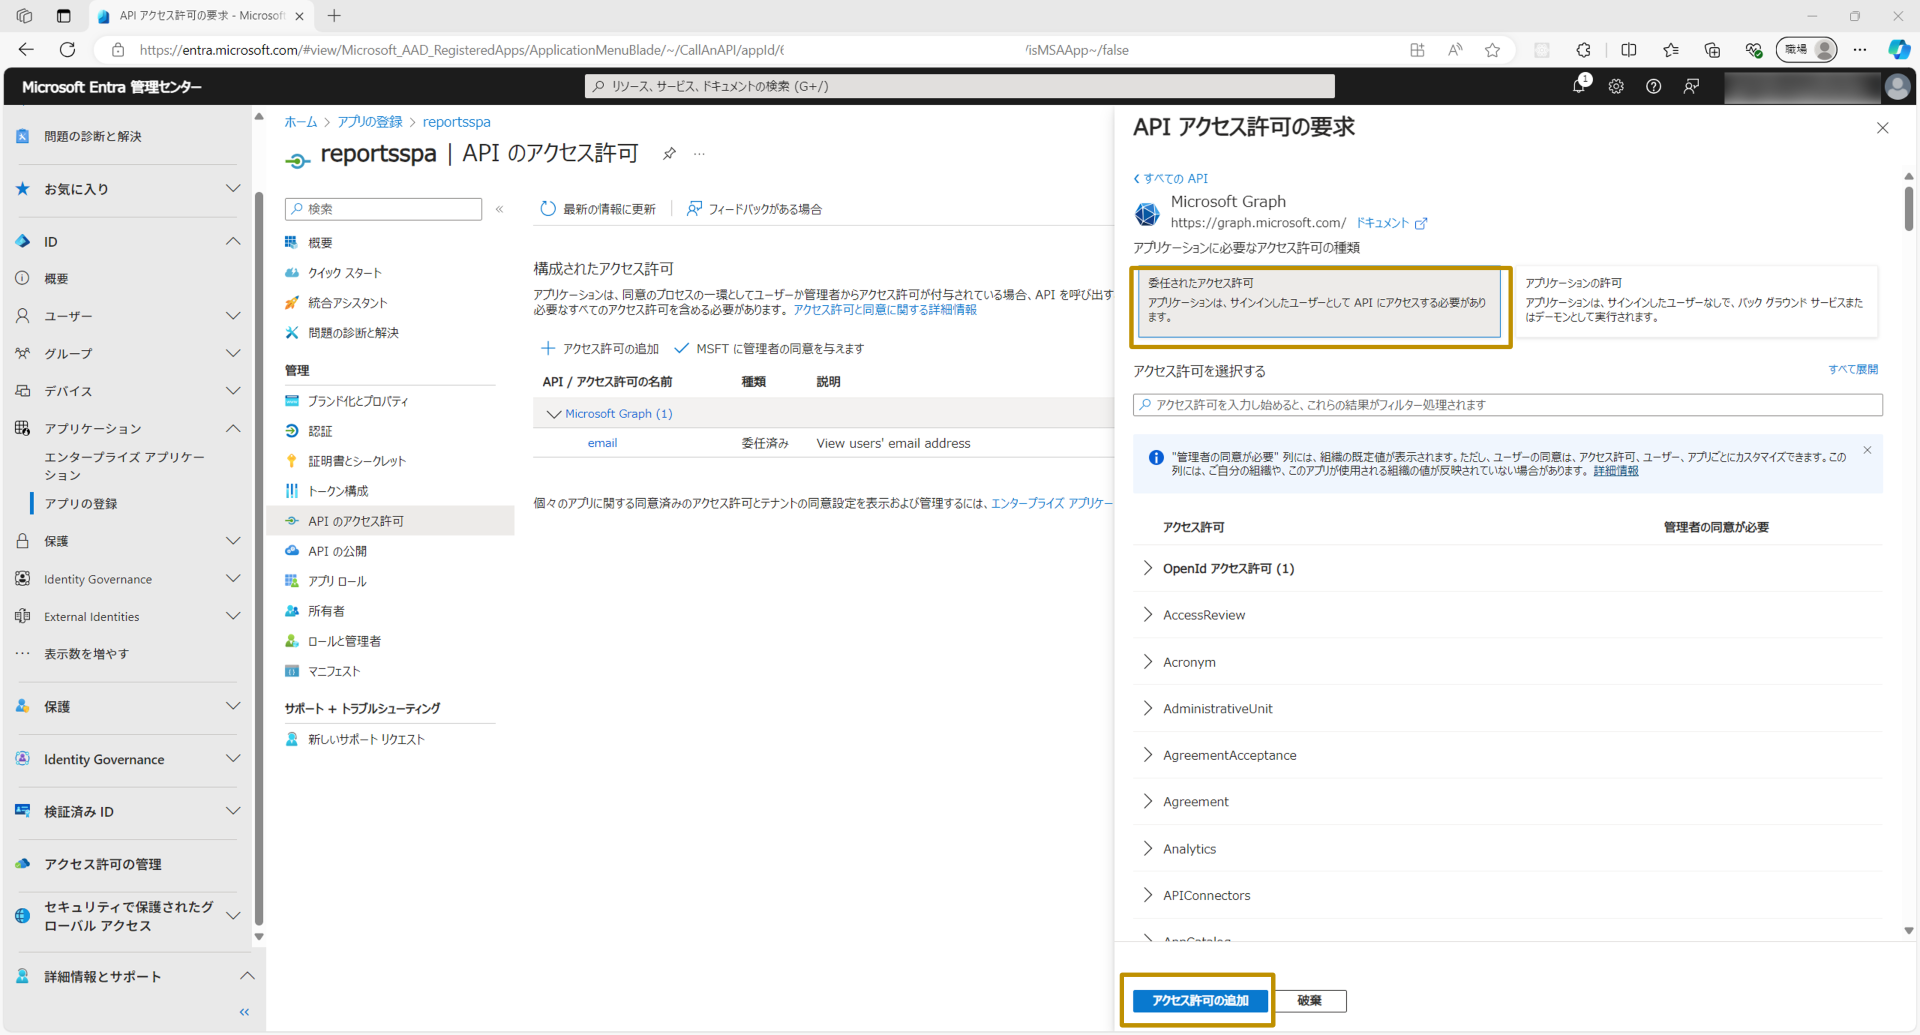Select アプリケーションの許可 option card
1920x1035 pixels.
pyautogui.click(x=1697, y=301)
